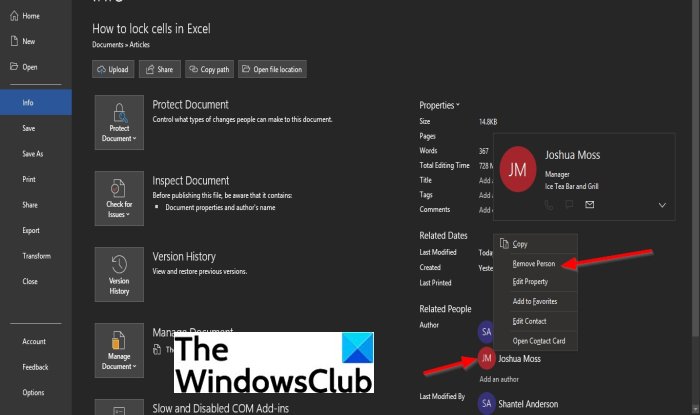
Task: Click the Add an author field
Action: click(x=499, y=379)
